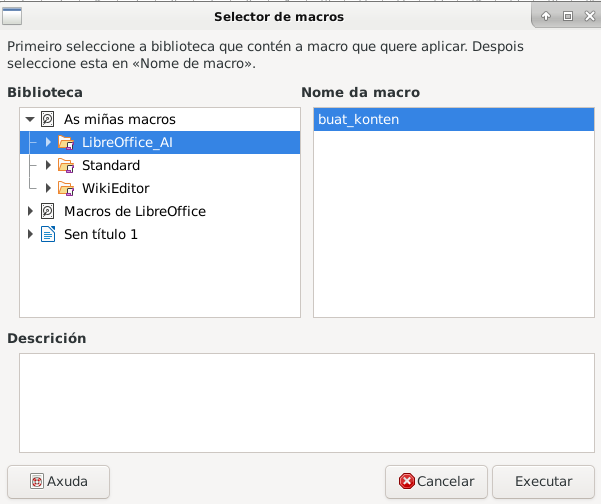This screenshot has width=601, height=504.
Task: Click the Macros de LibreOffice container icon
Action: [x=48, y=211]
